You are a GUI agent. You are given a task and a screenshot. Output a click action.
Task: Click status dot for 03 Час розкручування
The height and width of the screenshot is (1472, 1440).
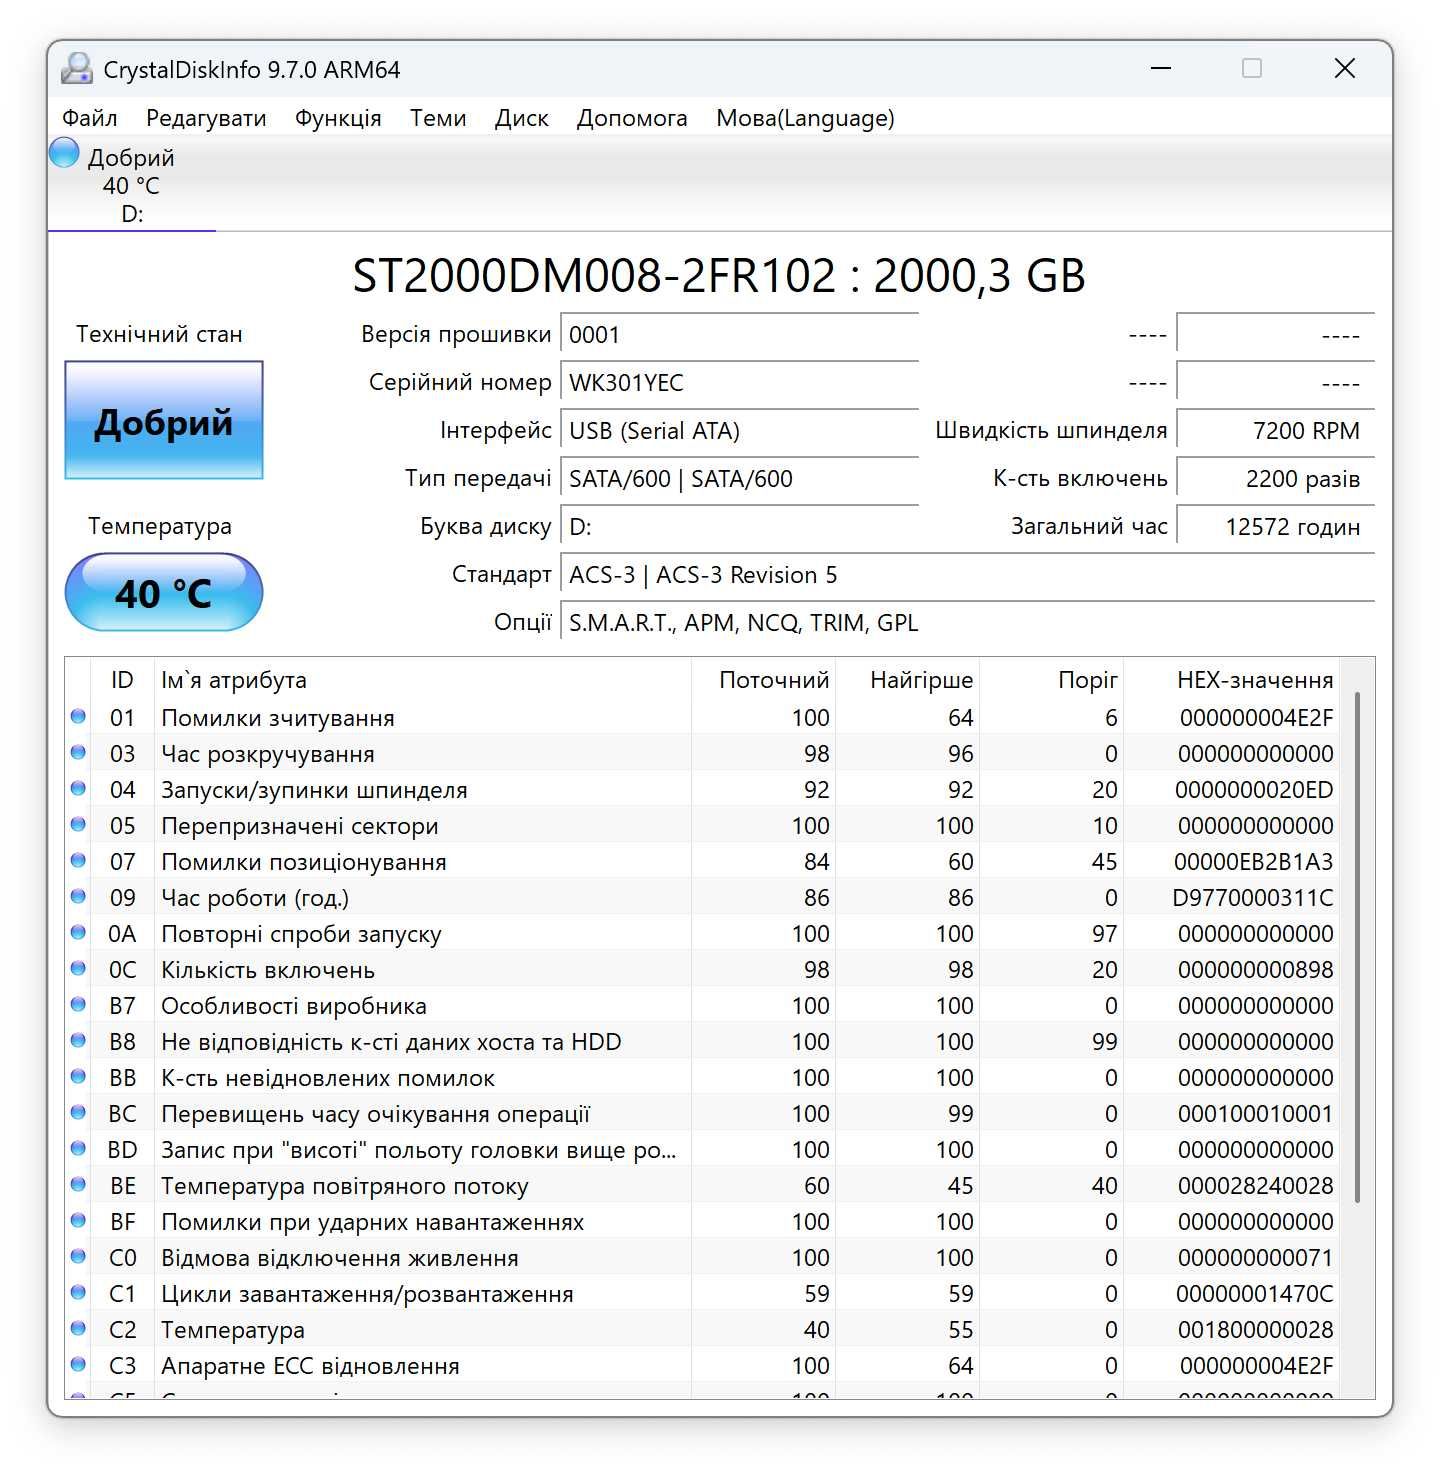(x=78, y=752)
